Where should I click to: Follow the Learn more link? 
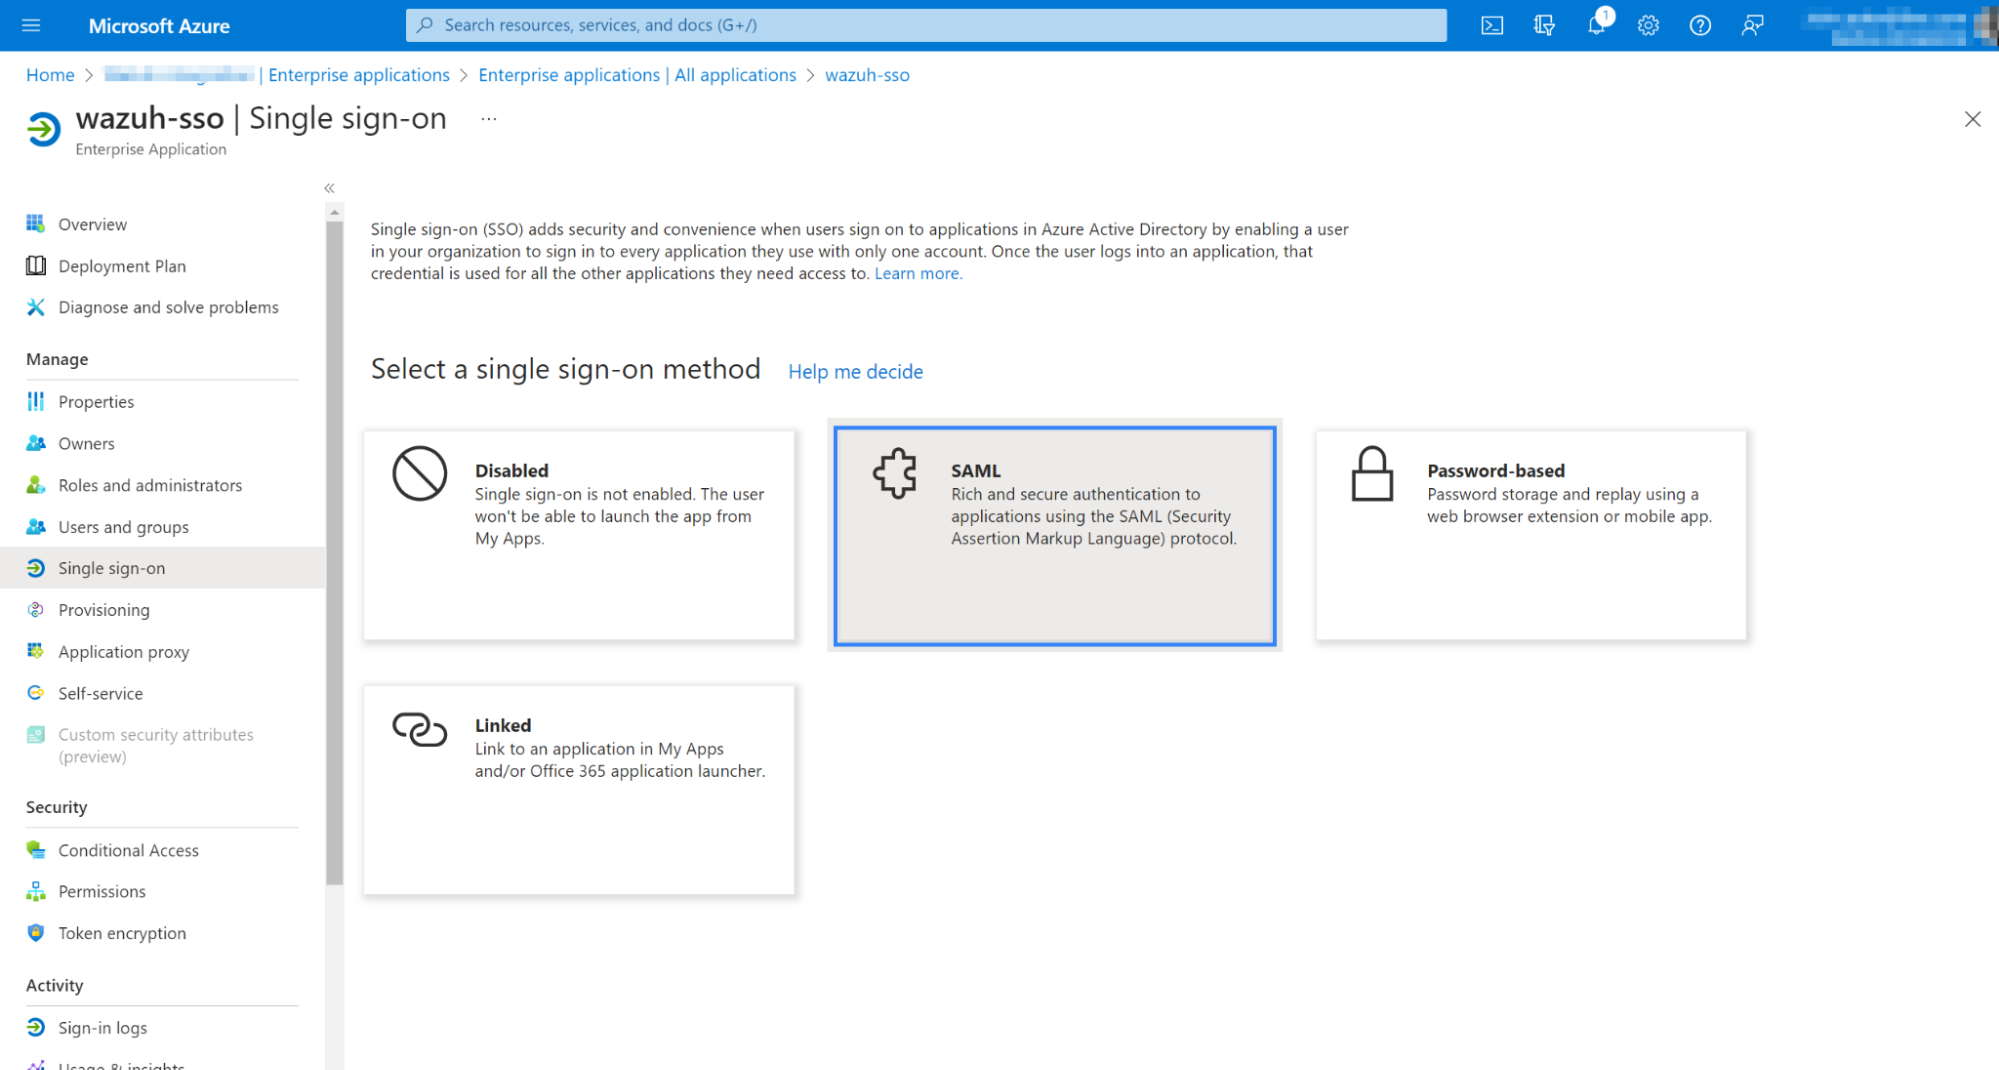[x=917, y=274]
